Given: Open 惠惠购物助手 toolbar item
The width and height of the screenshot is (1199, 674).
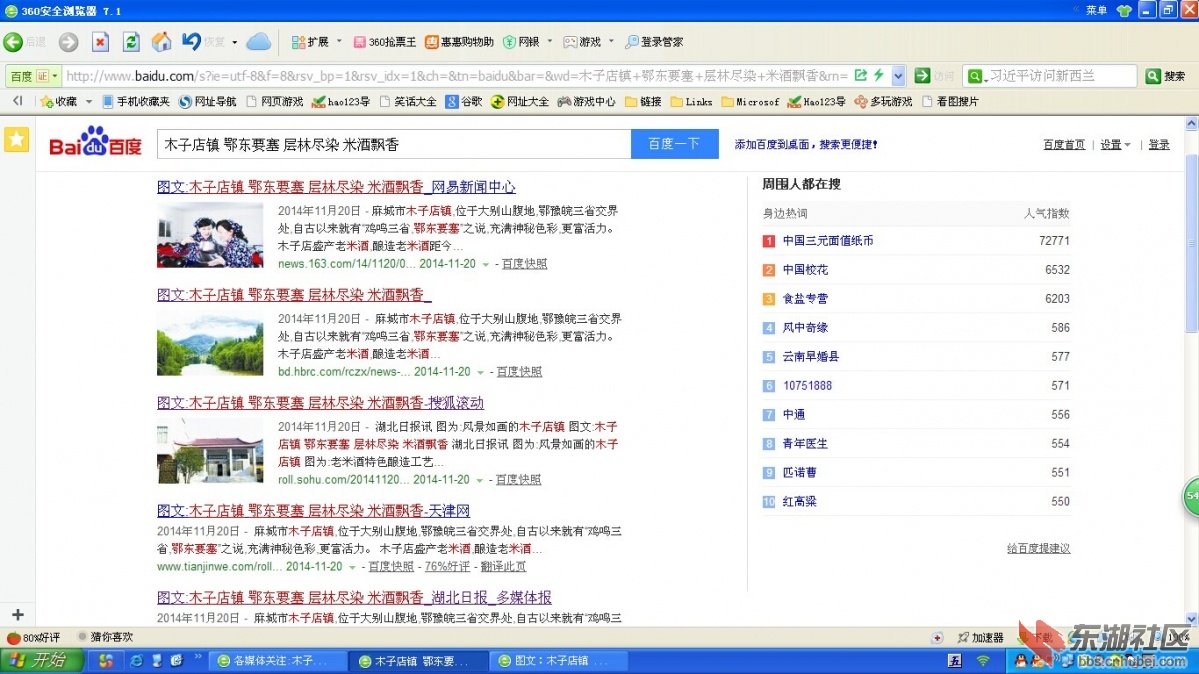Looking at the screenshot, I should click(x=460, y=42).
